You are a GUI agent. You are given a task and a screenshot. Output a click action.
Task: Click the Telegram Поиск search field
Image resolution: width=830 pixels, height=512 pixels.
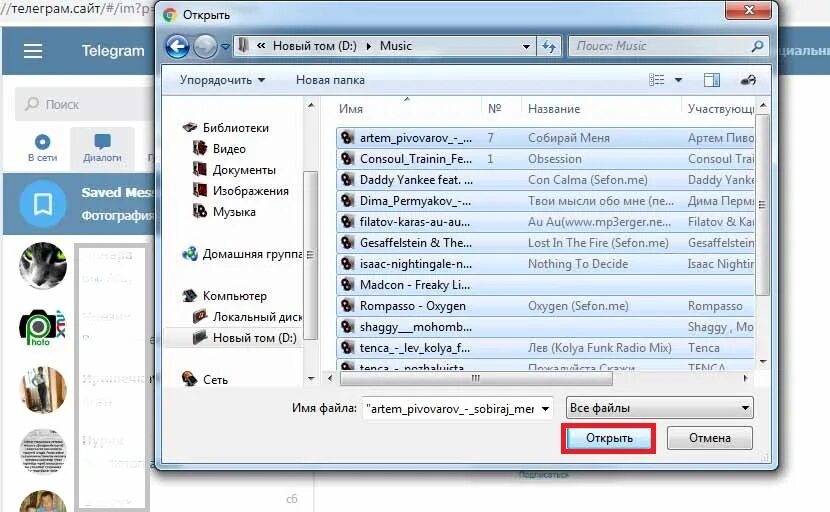tap(85, 104)
